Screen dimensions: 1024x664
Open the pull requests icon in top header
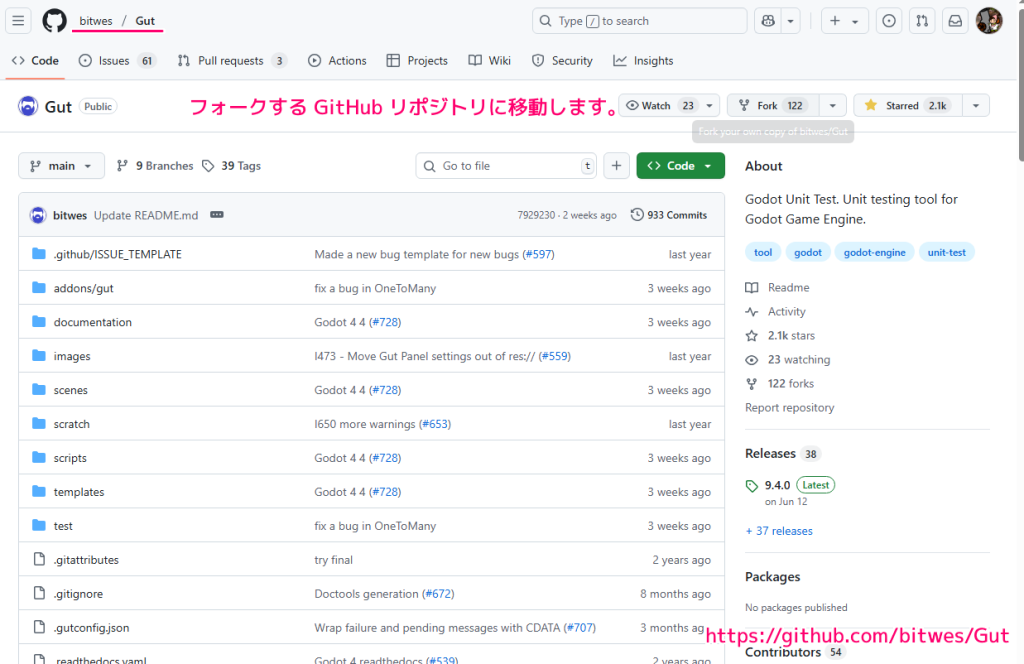coord(921,21)
